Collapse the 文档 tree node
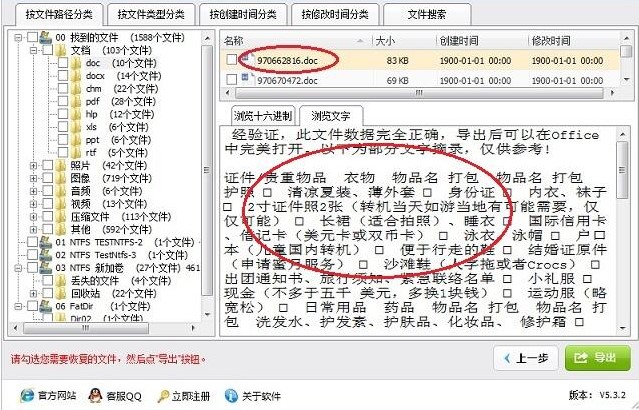639x410 pixels. (x=33, y=51)
